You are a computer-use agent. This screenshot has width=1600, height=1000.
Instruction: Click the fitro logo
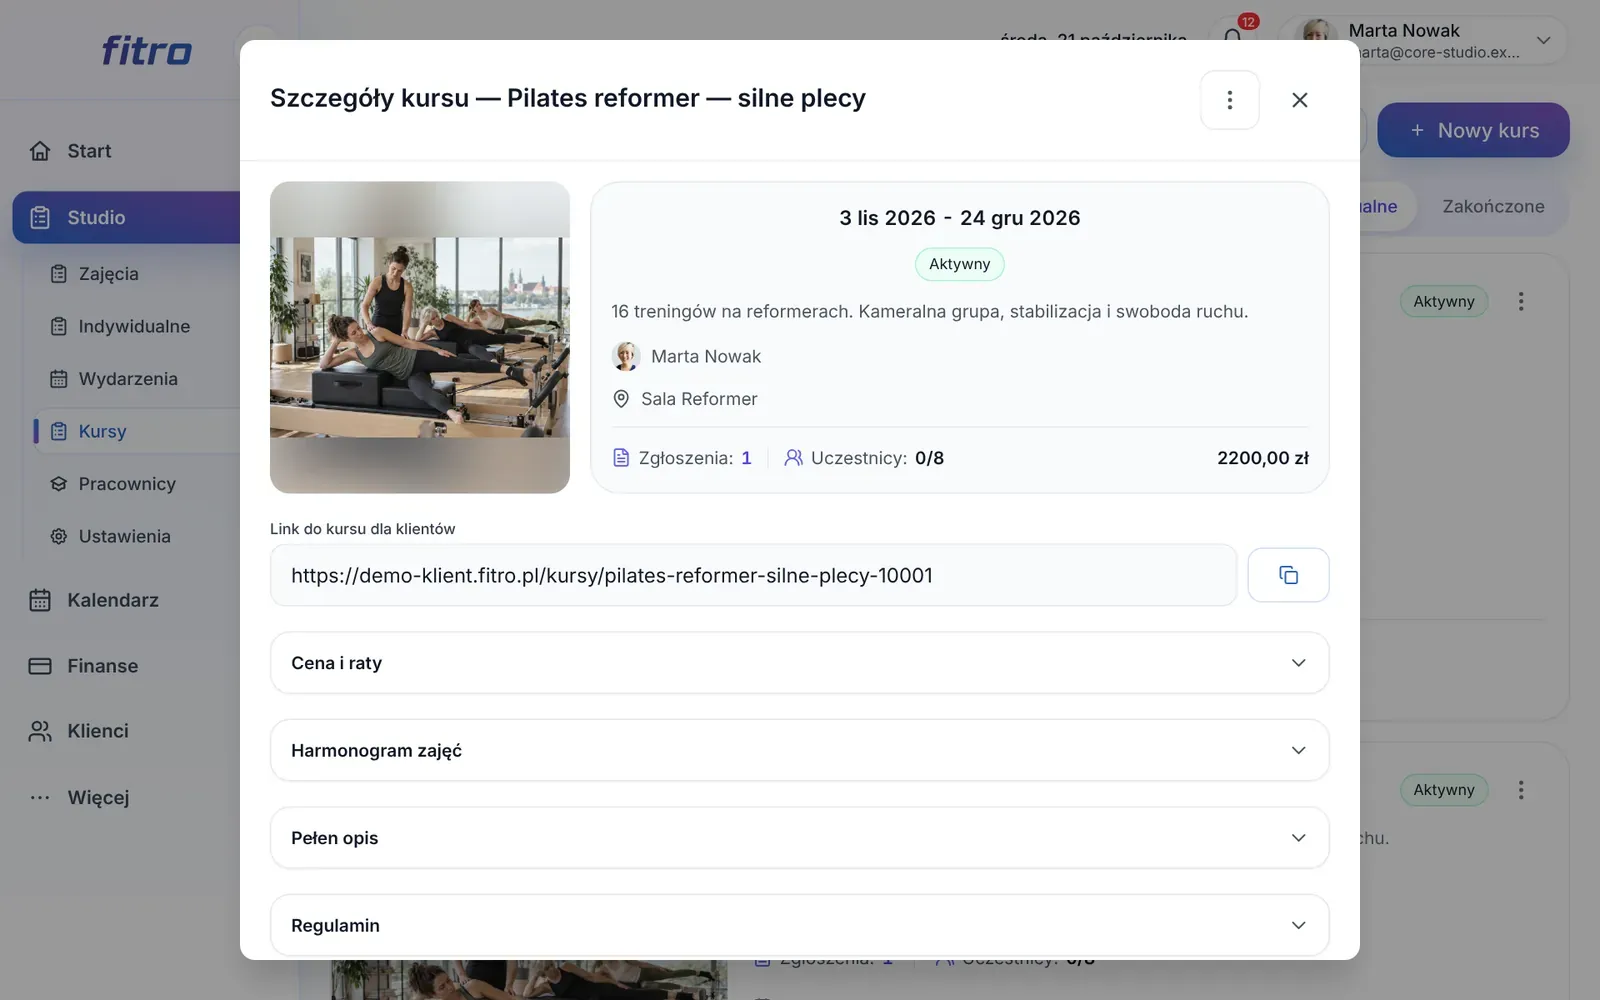(x=146, y=50)
